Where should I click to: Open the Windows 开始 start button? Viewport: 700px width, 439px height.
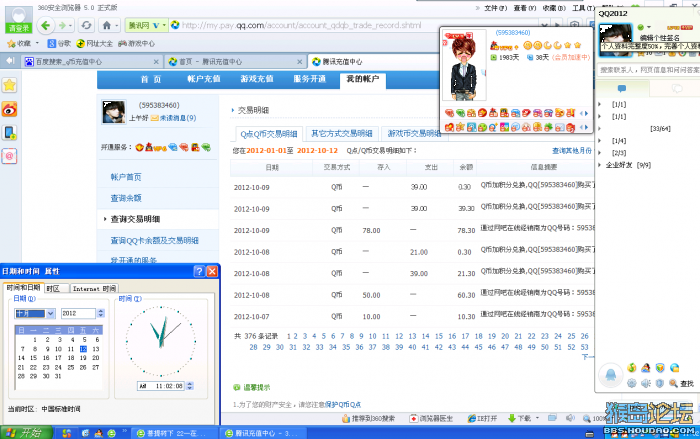pos(26,433)
